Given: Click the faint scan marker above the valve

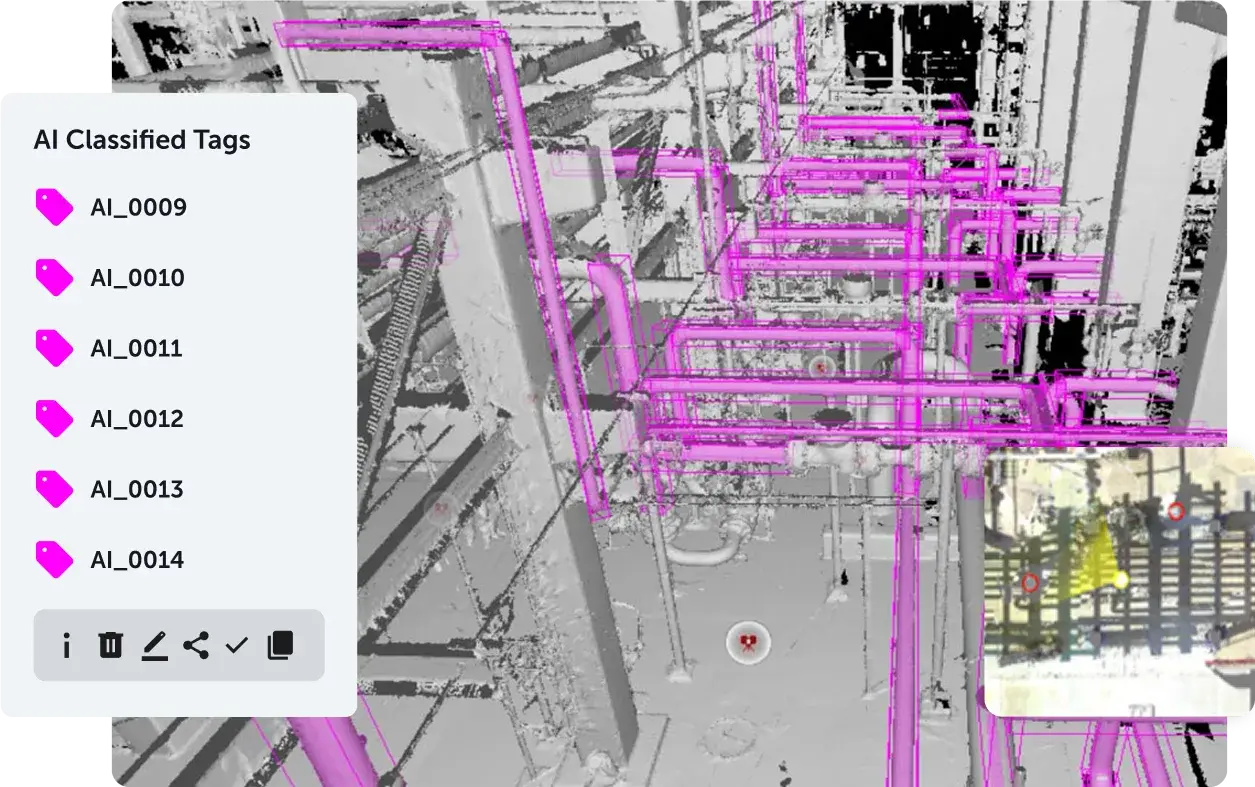Looking at the screenshot, I should (x=821, y=368).
